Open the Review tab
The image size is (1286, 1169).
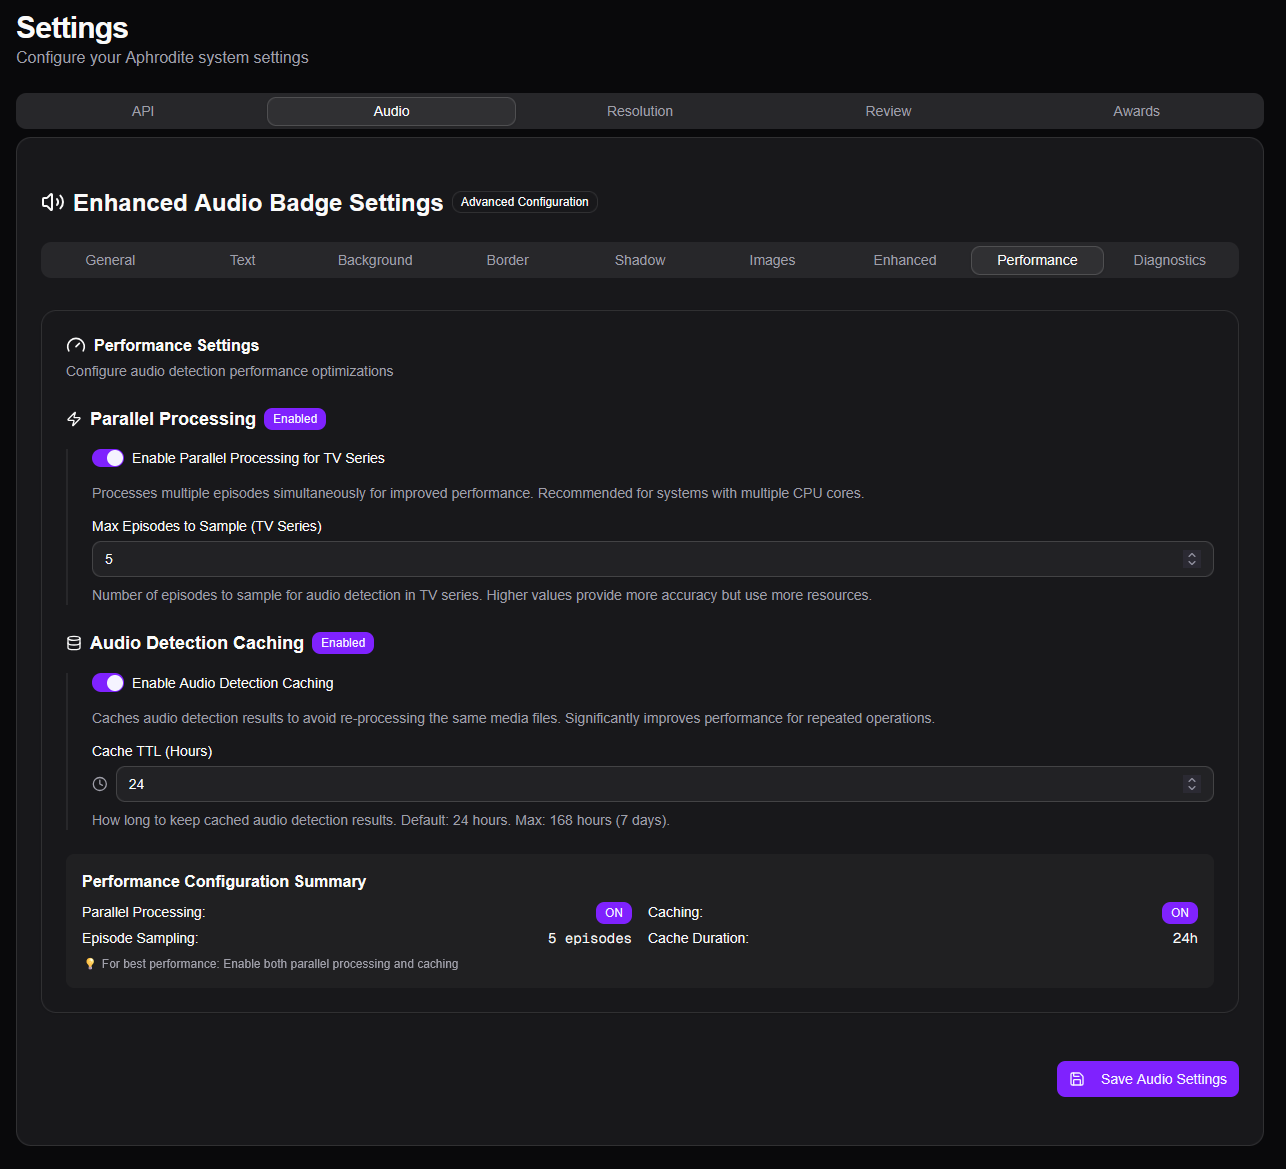pyautogui.click(x=888, y=111)
